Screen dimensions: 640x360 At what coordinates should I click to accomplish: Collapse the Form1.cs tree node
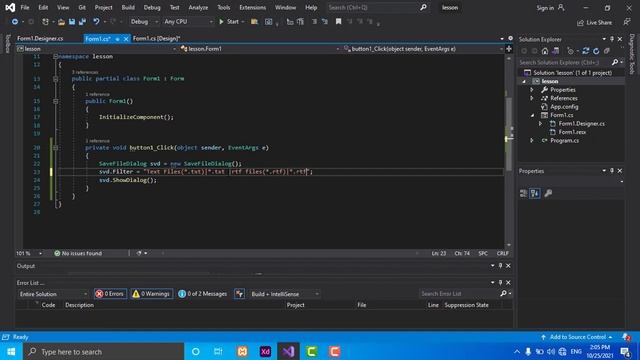(532, 116)
